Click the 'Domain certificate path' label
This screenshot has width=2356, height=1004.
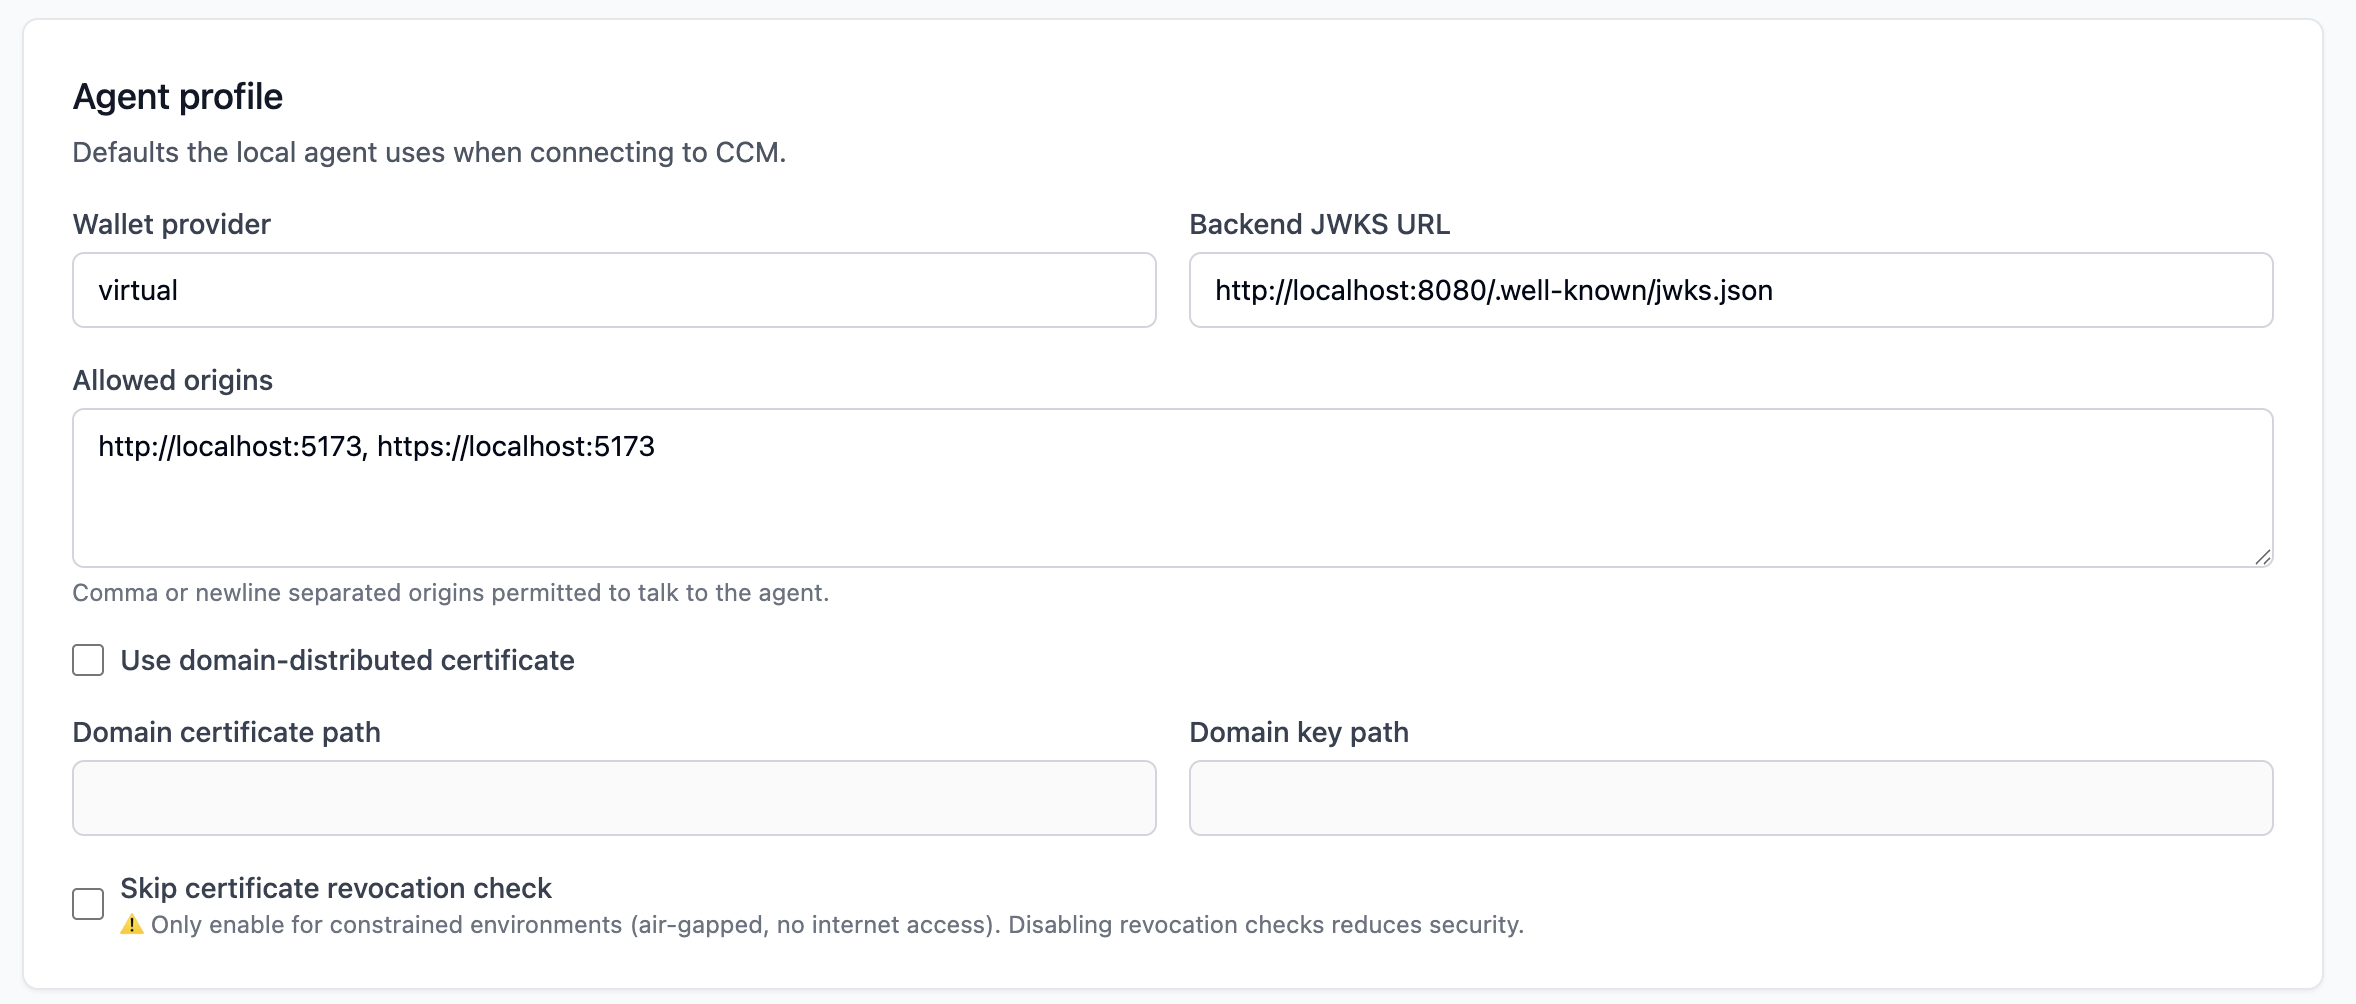click(x=226, y=732)
